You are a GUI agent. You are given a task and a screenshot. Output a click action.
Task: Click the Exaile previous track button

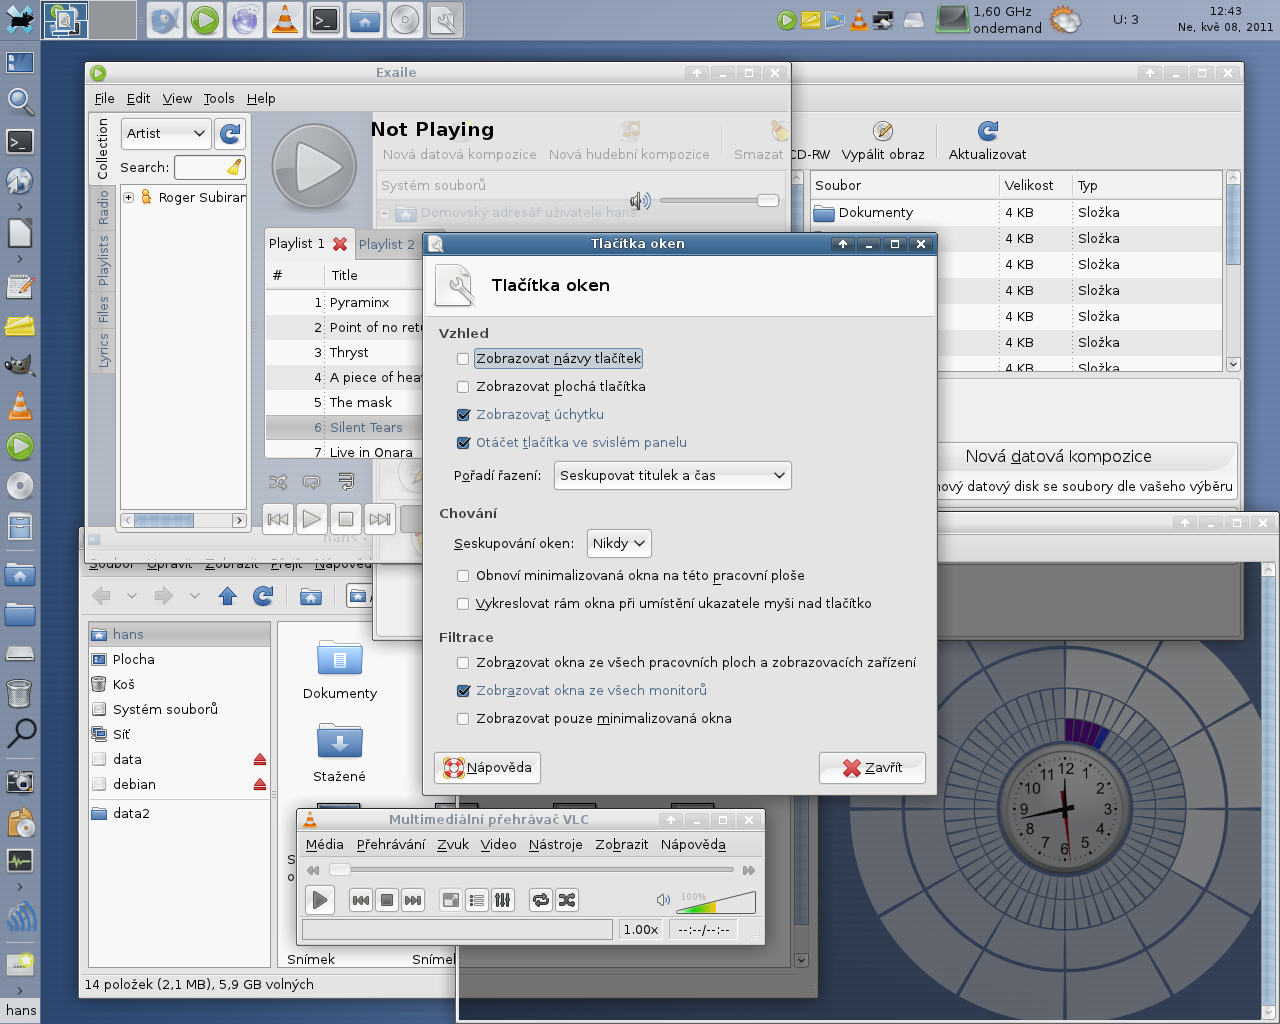(x=278, y=519)
